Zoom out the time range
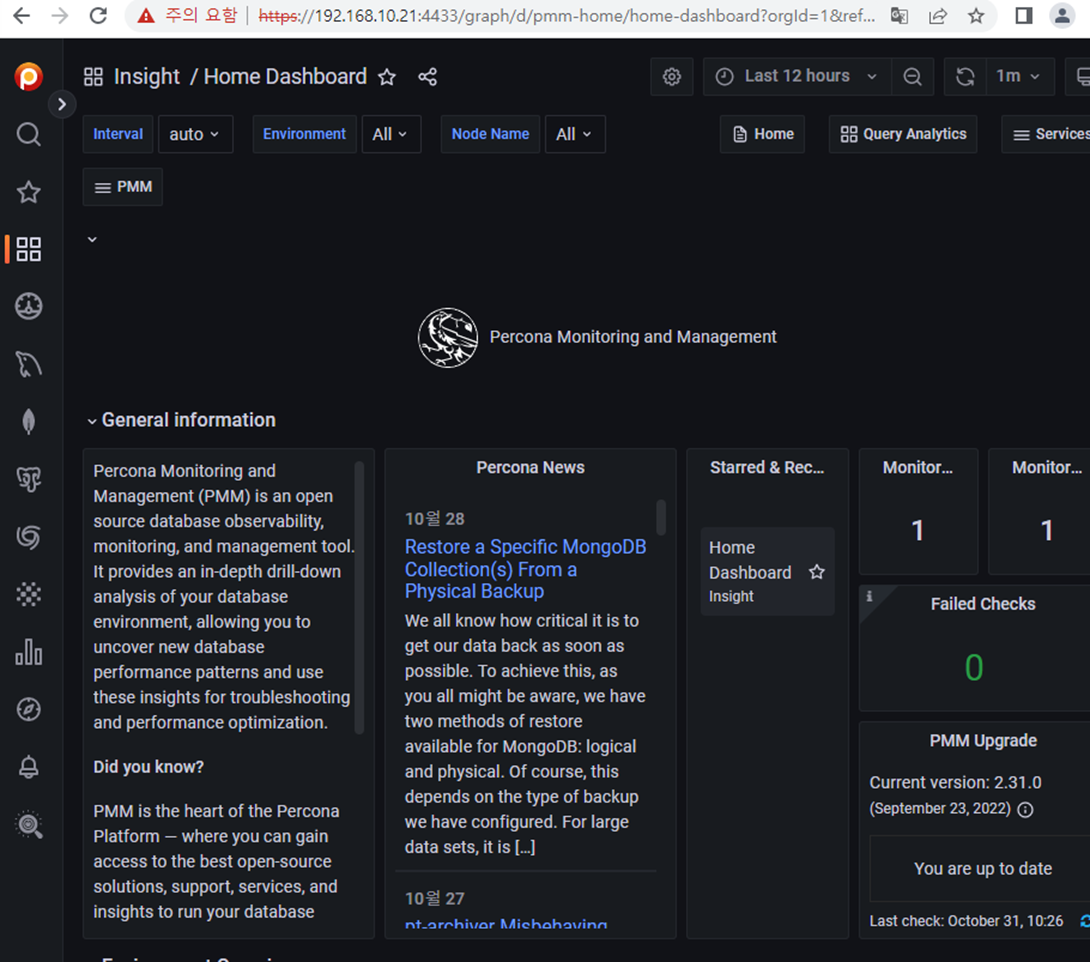1090x962 pixels. coord(912,76)
